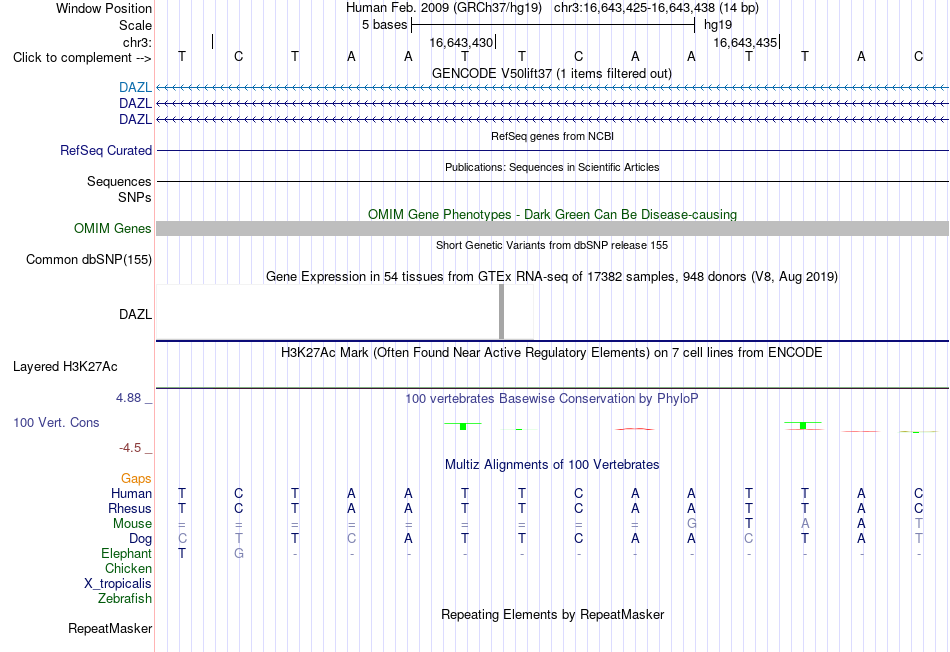Click the RefSeq Curated track label
The height and width of the screenshot is (652, 950).
click(106, 150)
